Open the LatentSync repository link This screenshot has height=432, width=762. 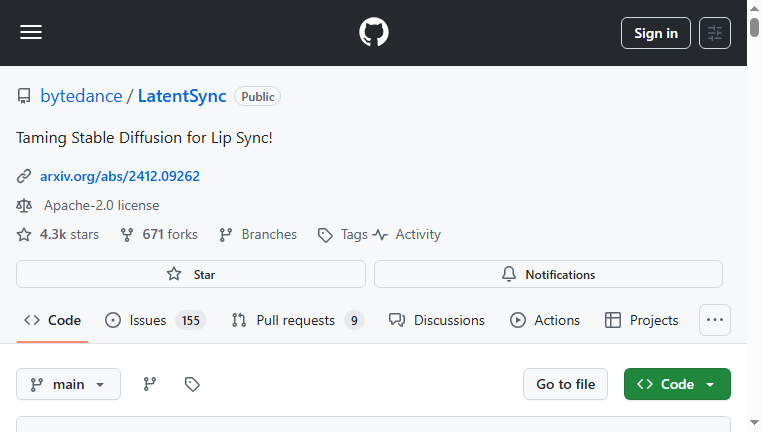(182, 96)
